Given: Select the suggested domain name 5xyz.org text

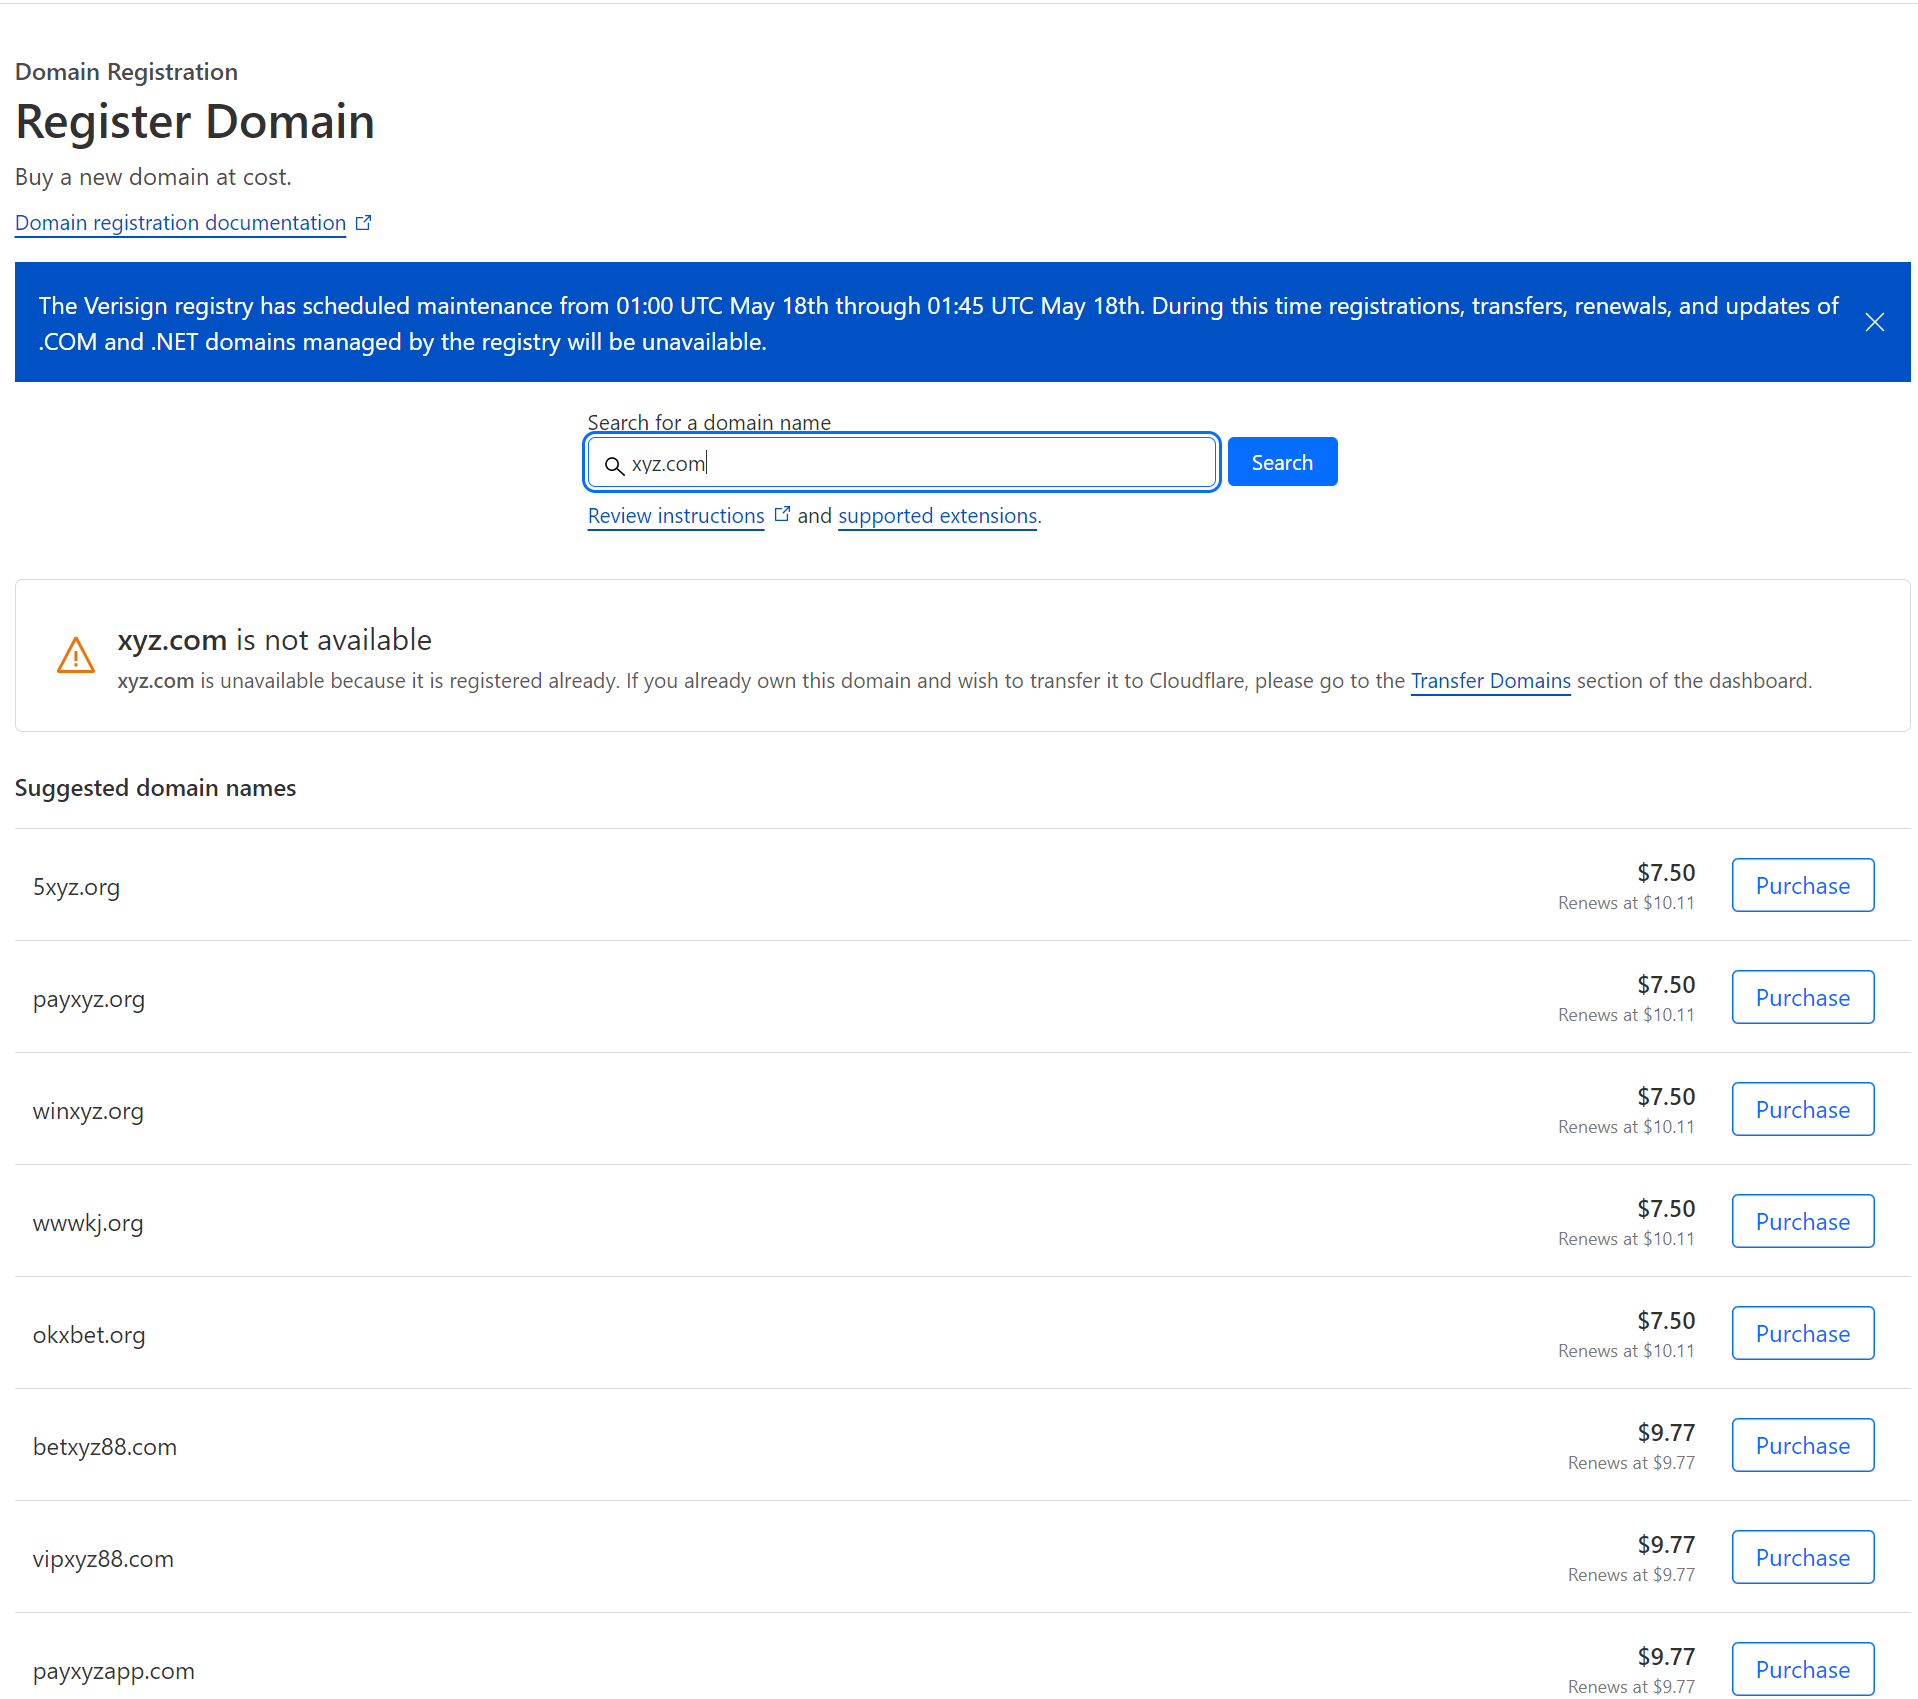Looking at the screenshot, I should click(x=76, y=886).
